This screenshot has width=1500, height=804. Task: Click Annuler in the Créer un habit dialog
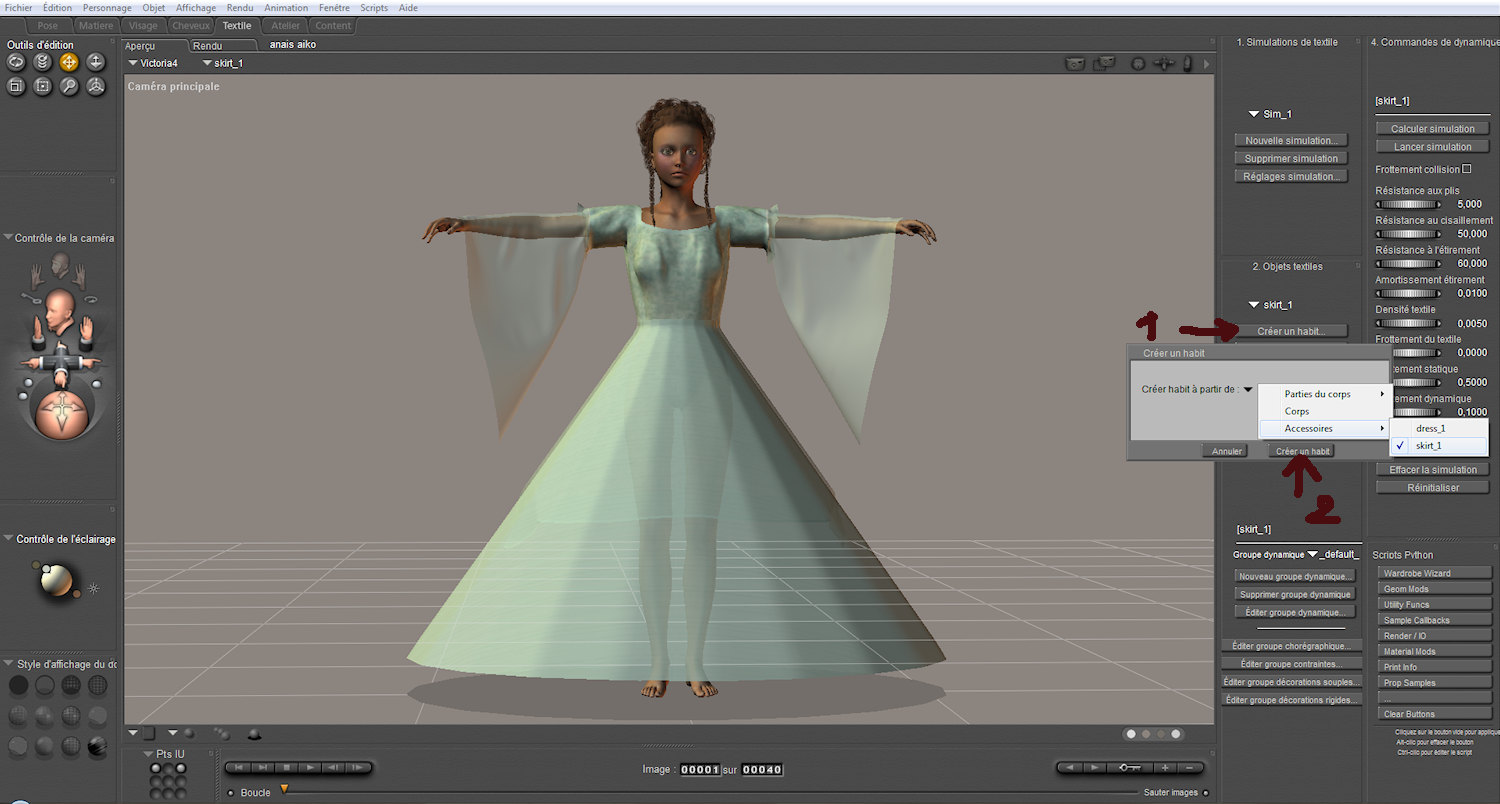1227,451
